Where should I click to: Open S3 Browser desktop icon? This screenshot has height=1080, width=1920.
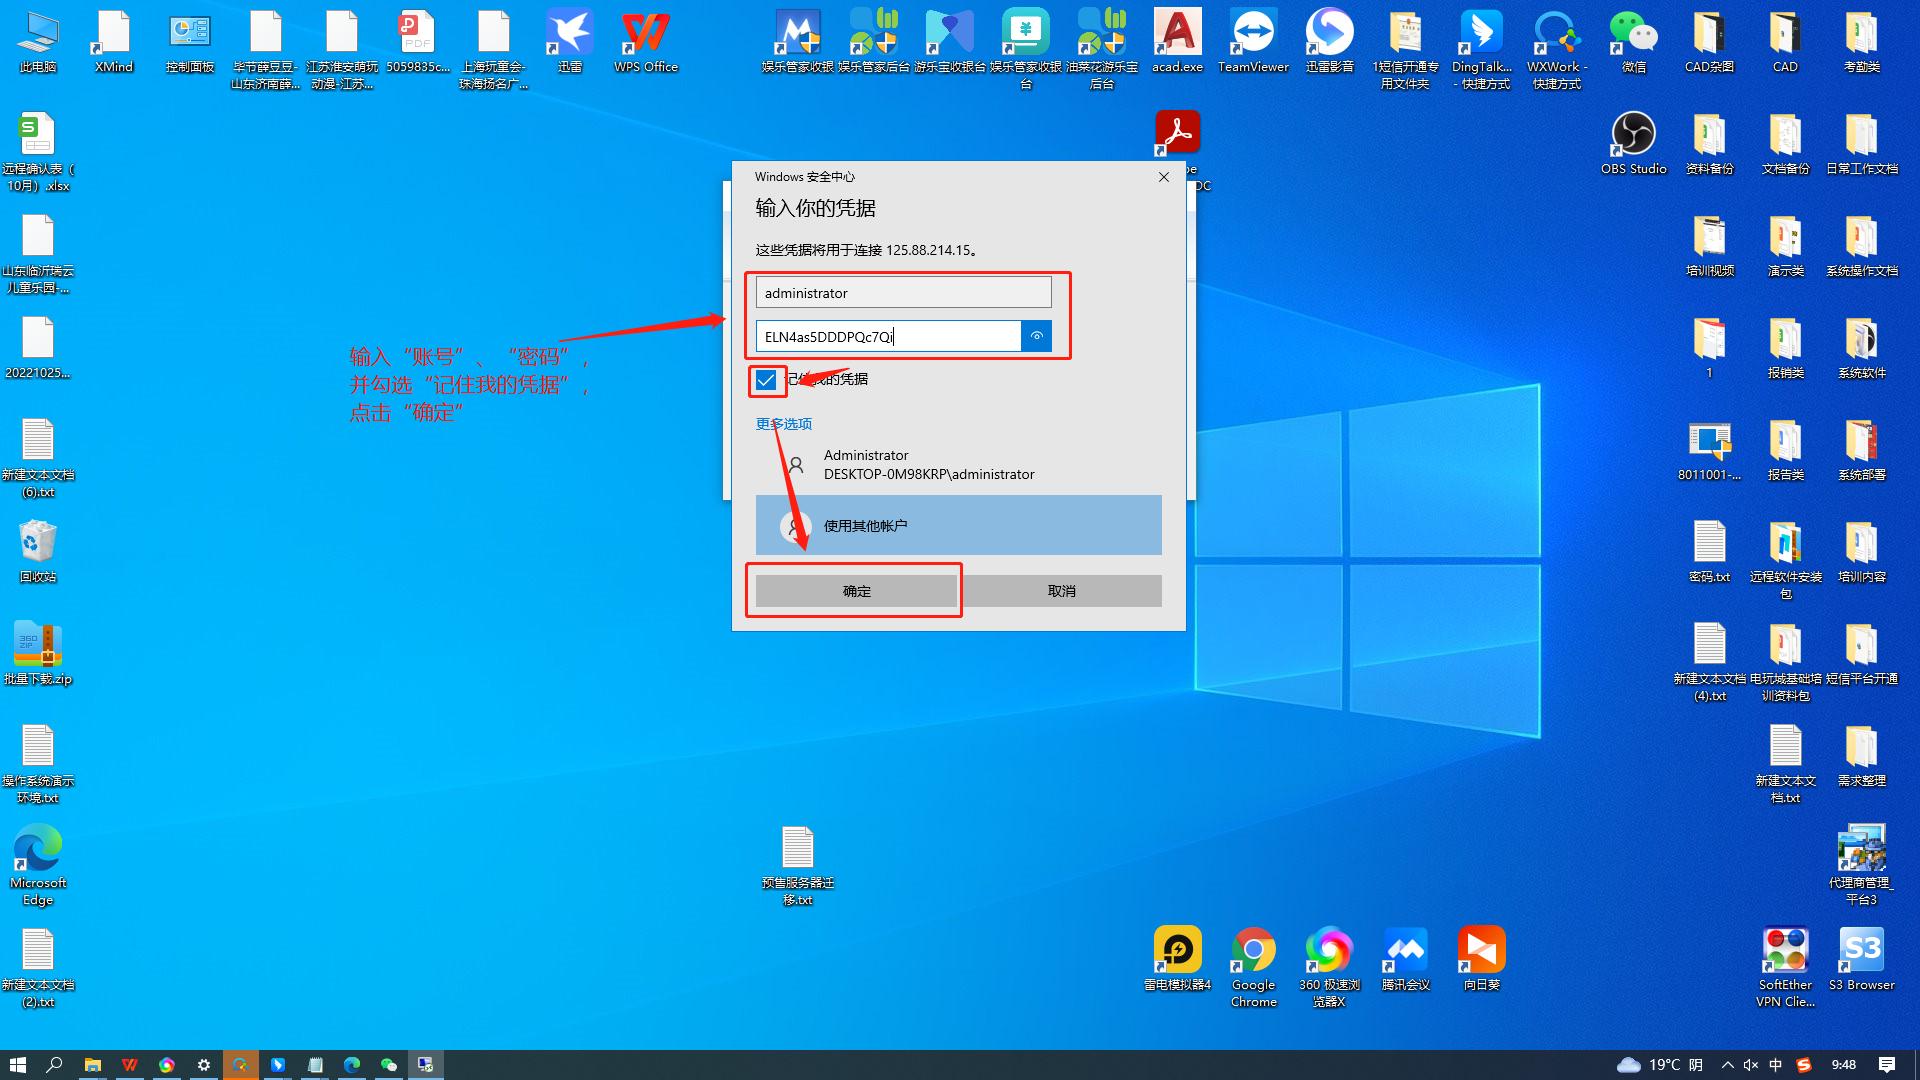[1862, 960]
